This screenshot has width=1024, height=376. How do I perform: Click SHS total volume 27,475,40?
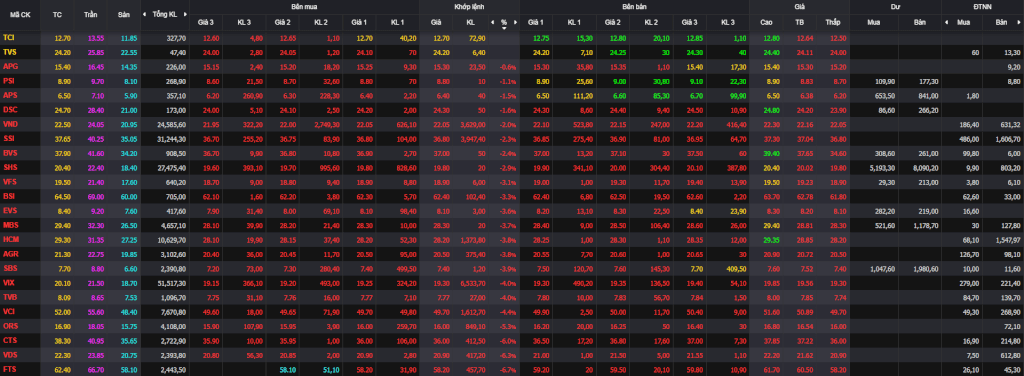click(x=172, y=167)
